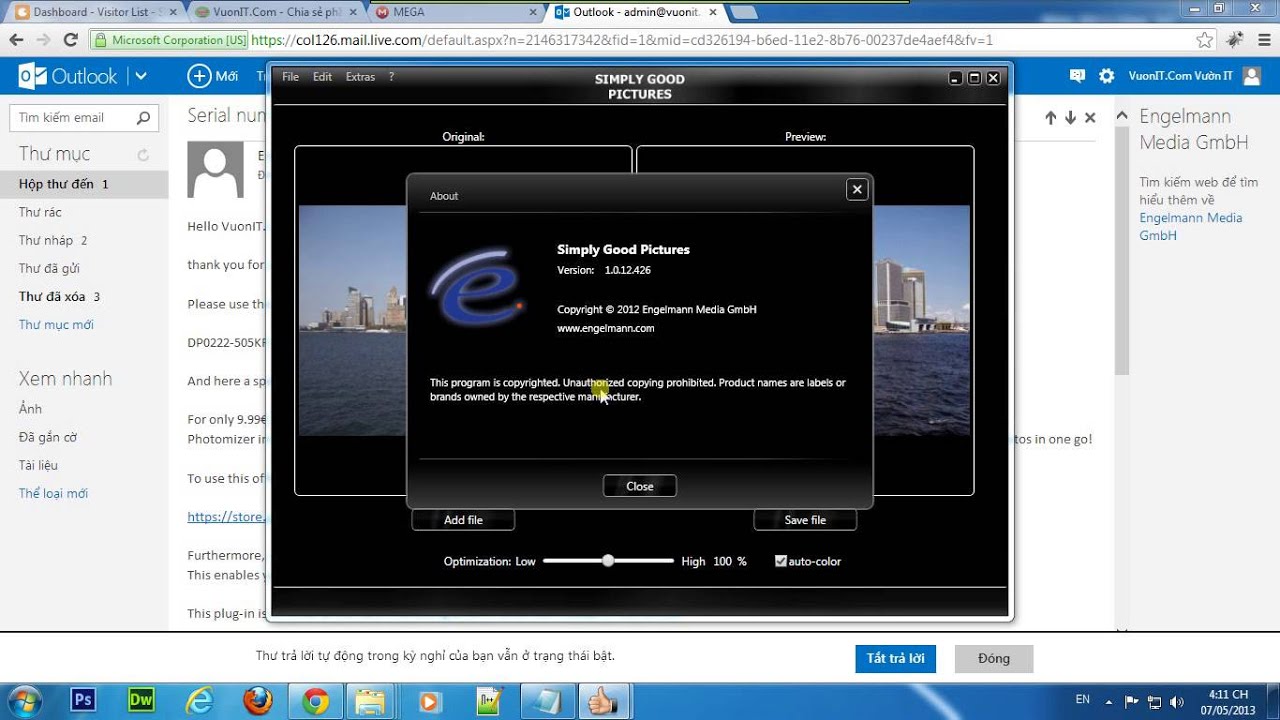Open Chrome menu icon
Image resolution: width=1280 pixels, height=720 pixels.
coord(1263,40)
